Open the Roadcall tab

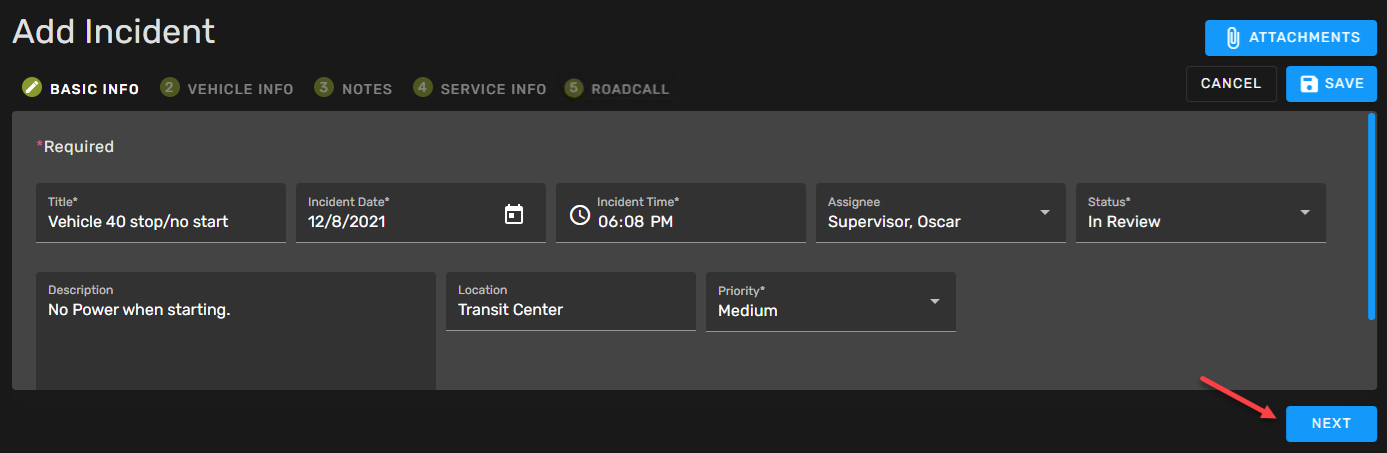click(630, 89)
